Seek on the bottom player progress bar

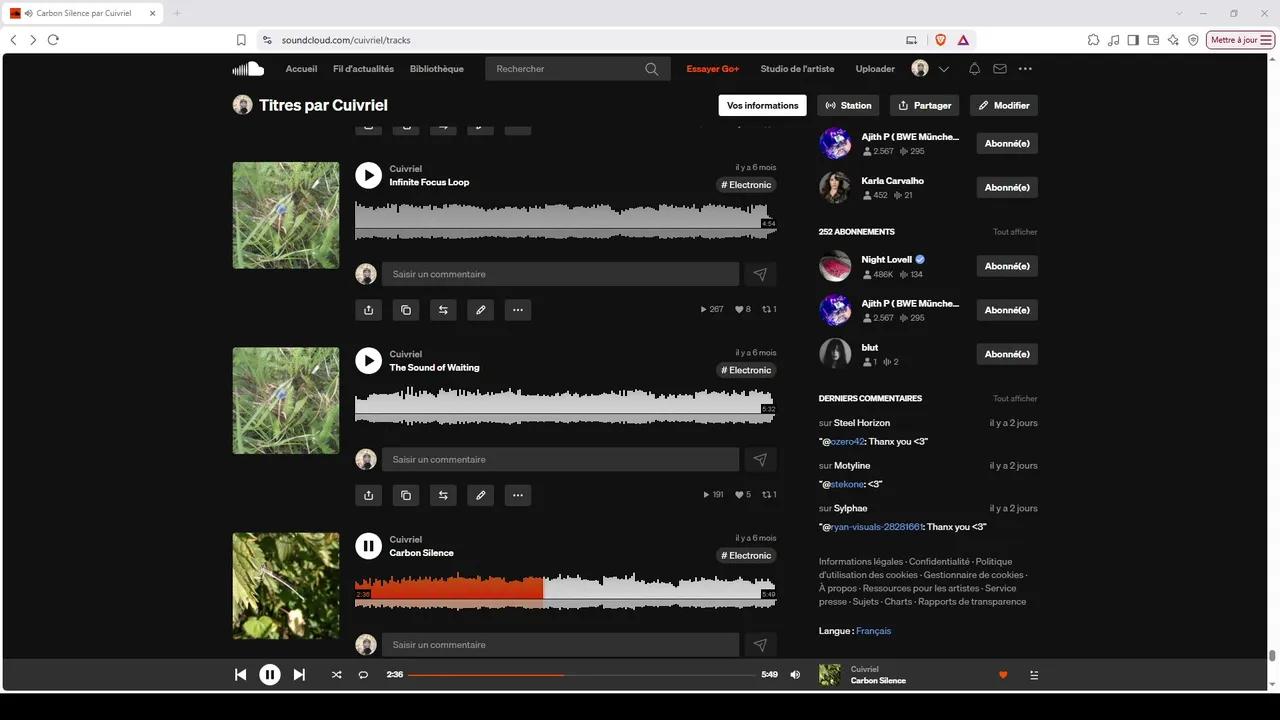(x=582, y=675)
